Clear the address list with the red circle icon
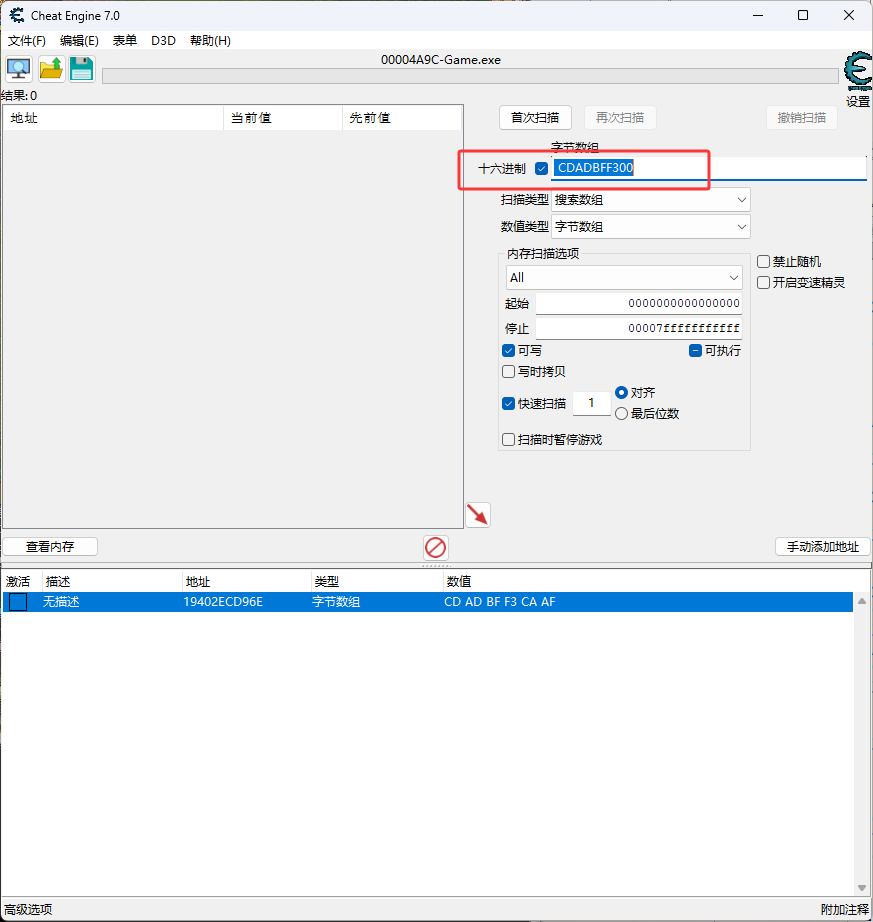Screen dimensions: 873x922 point(436,547)
